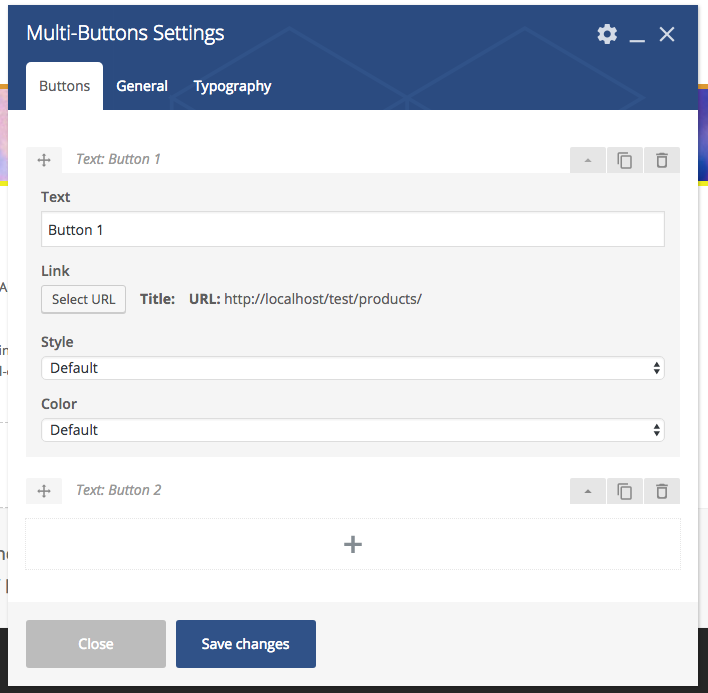
Task: Add a new button with plus icon
Action: (353, 544)
